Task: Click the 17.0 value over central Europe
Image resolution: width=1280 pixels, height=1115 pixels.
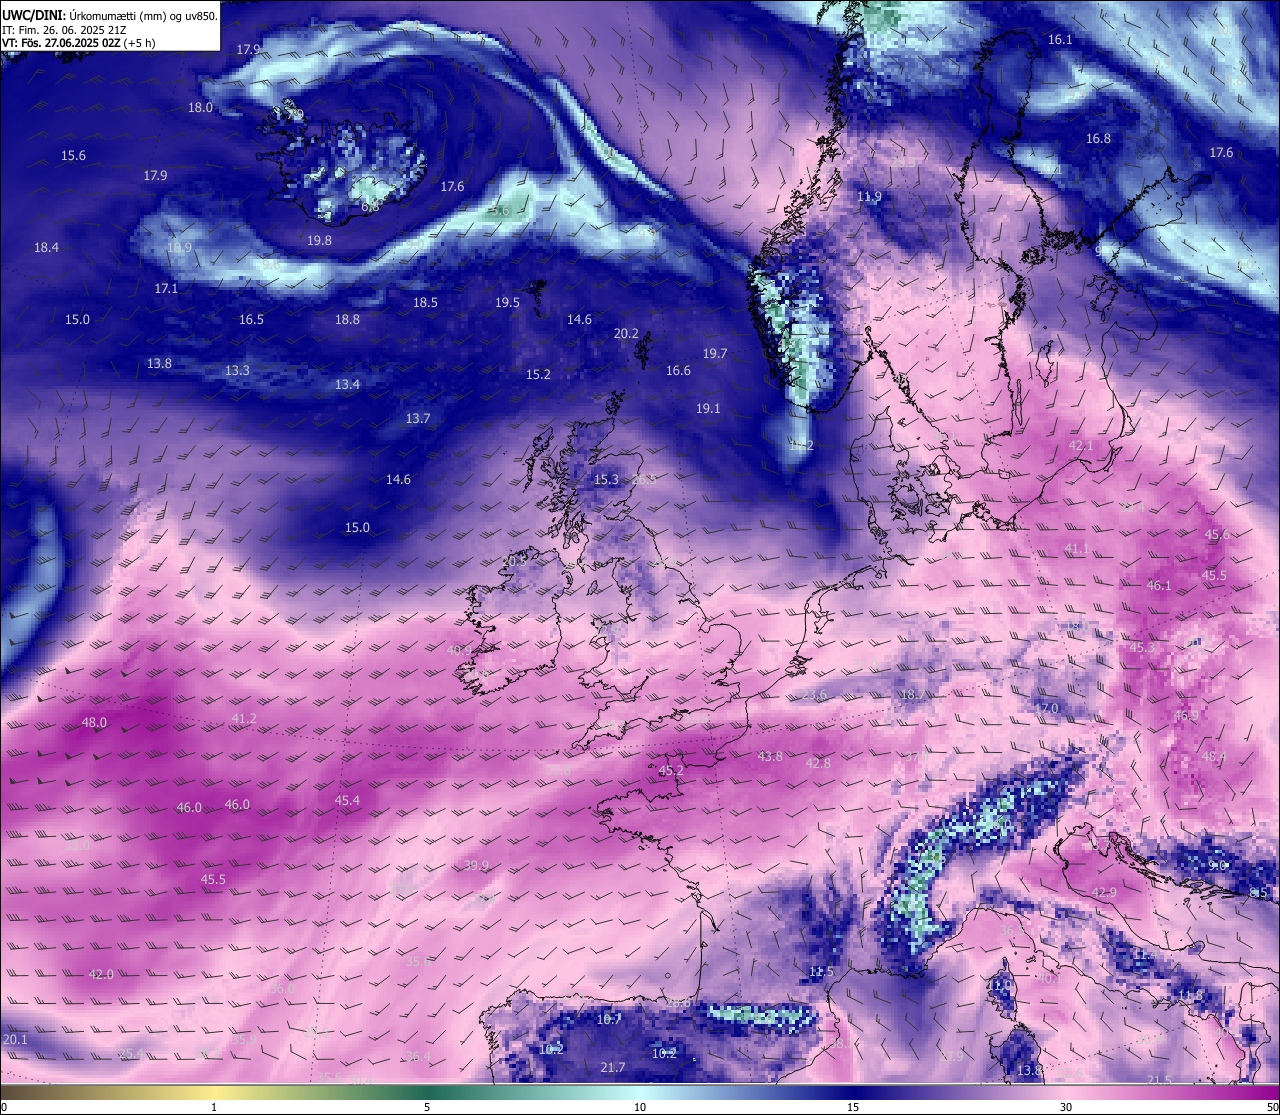Action: (1046, 708)
